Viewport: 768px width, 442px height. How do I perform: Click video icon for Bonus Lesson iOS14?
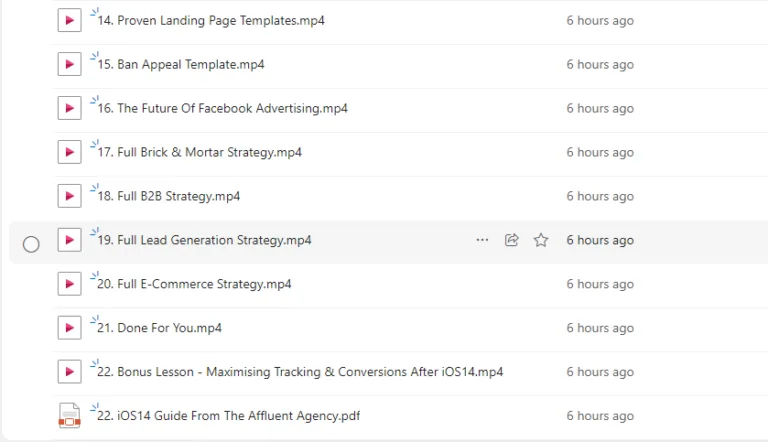point(69,372)
